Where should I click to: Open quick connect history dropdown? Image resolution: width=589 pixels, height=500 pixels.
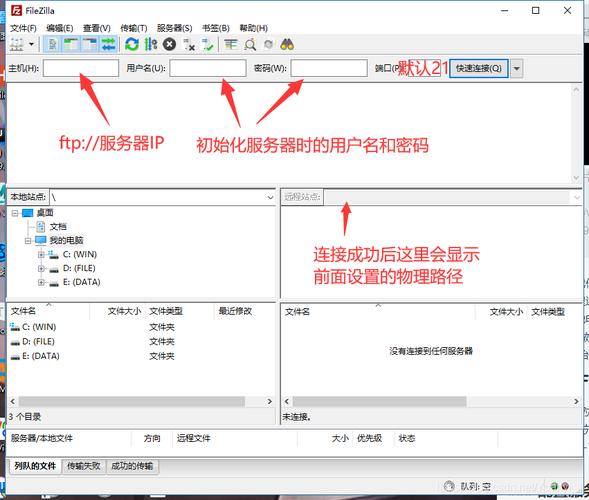pos(517,68)
